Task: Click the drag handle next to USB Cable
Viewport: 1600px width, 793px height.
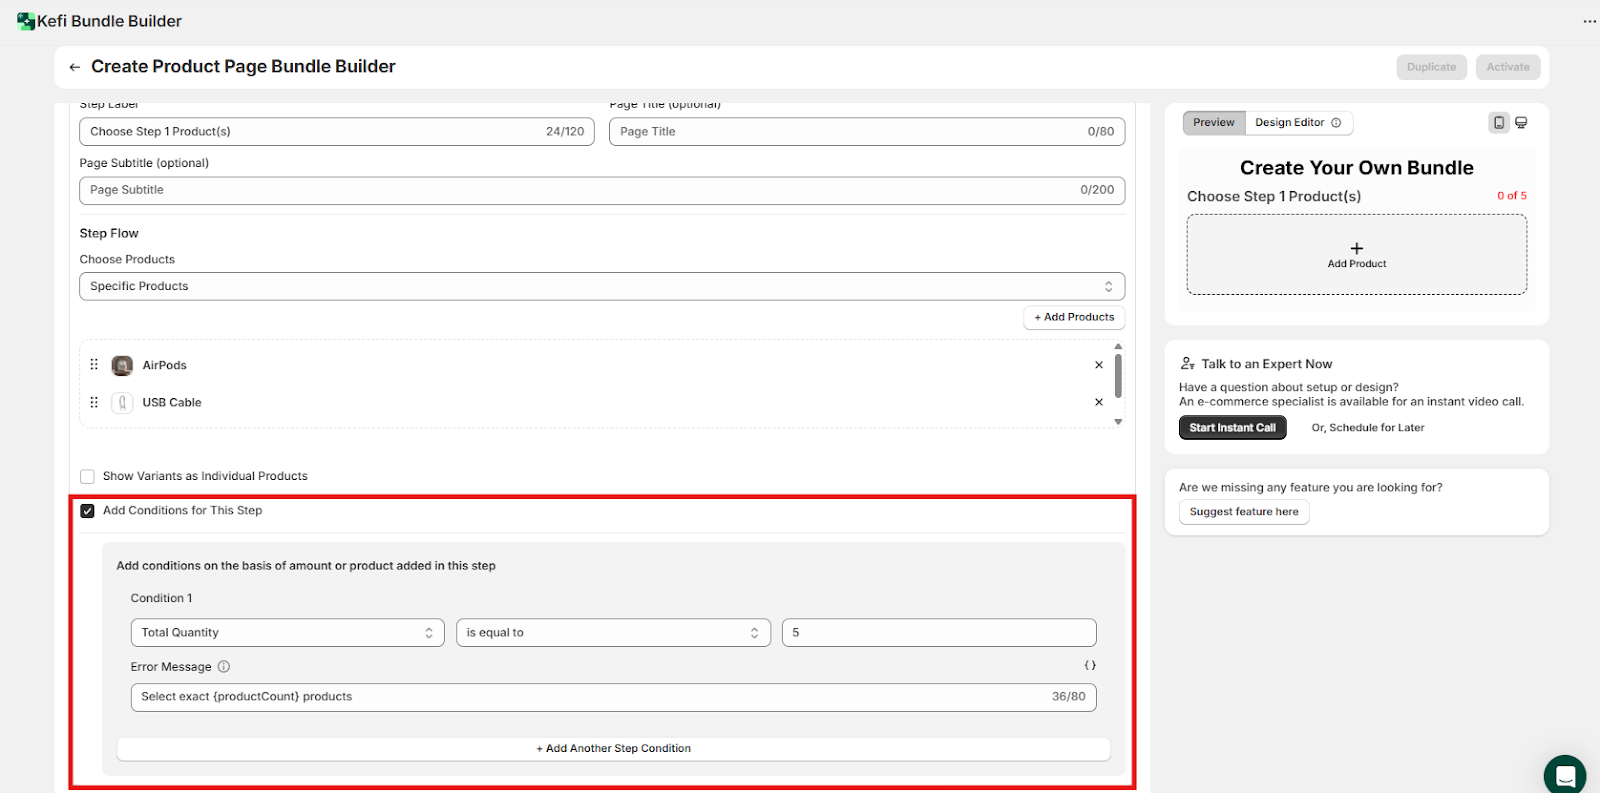Action: (x=94, y=402)
